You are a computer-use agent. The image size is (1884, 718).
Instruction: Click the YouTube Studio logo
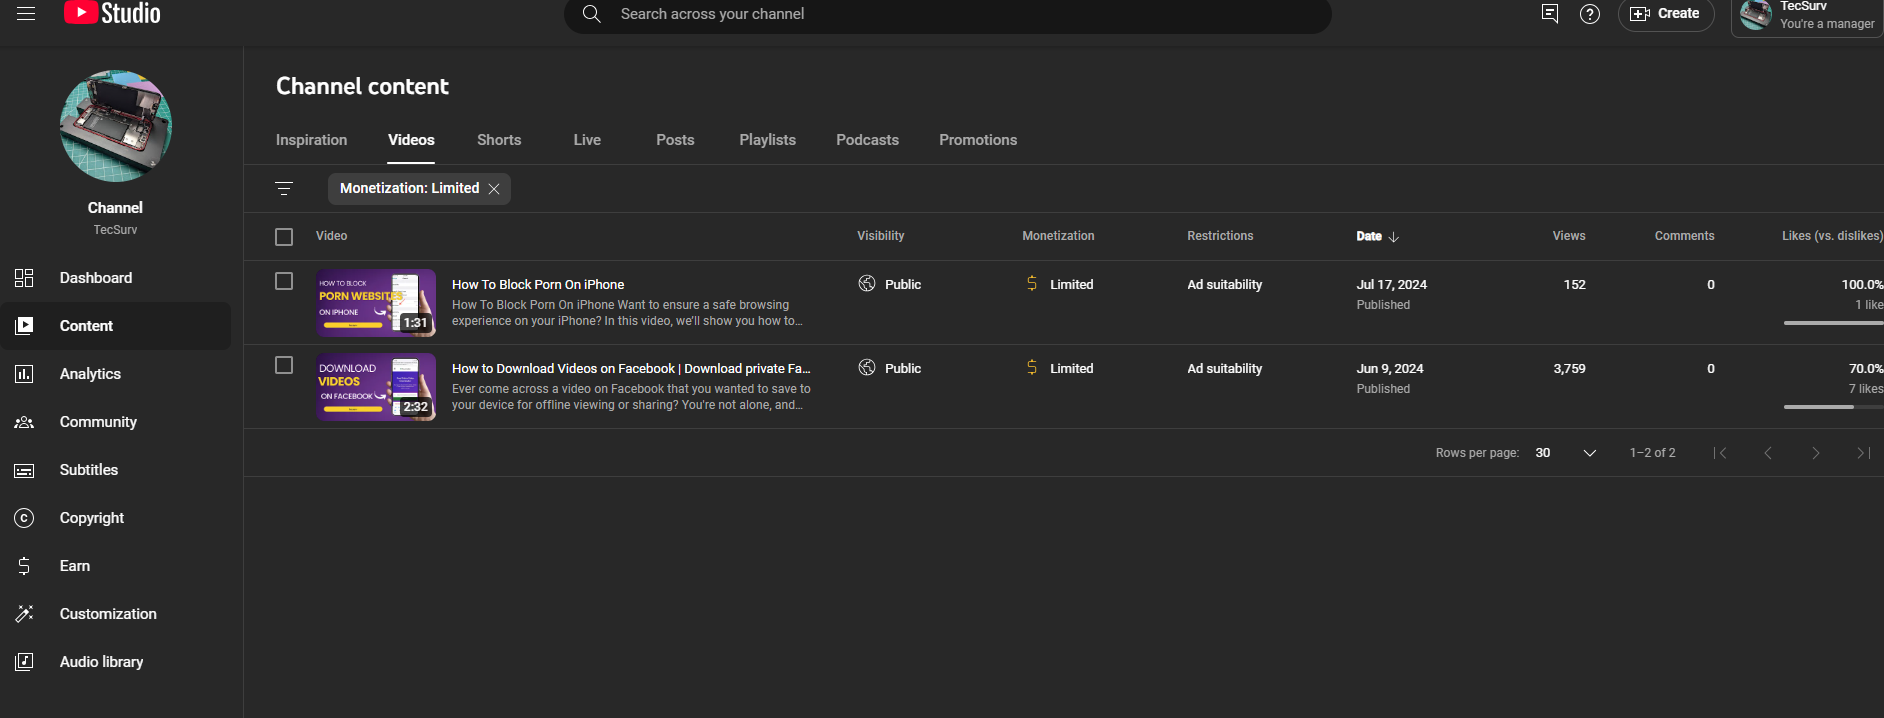pyautogui.click(x=112, y=13)
